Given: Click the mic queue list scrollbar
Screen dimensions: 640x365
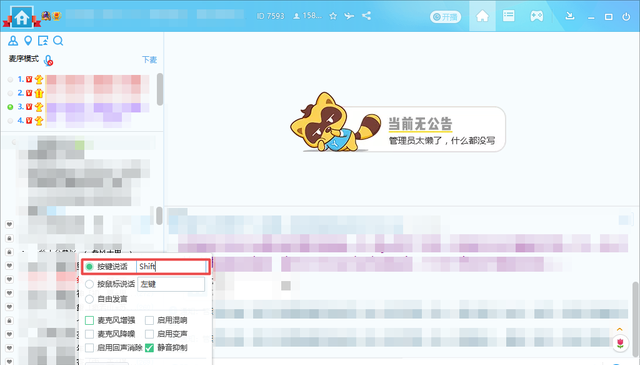Looking at the screenshot, I should tap(160, 89).
